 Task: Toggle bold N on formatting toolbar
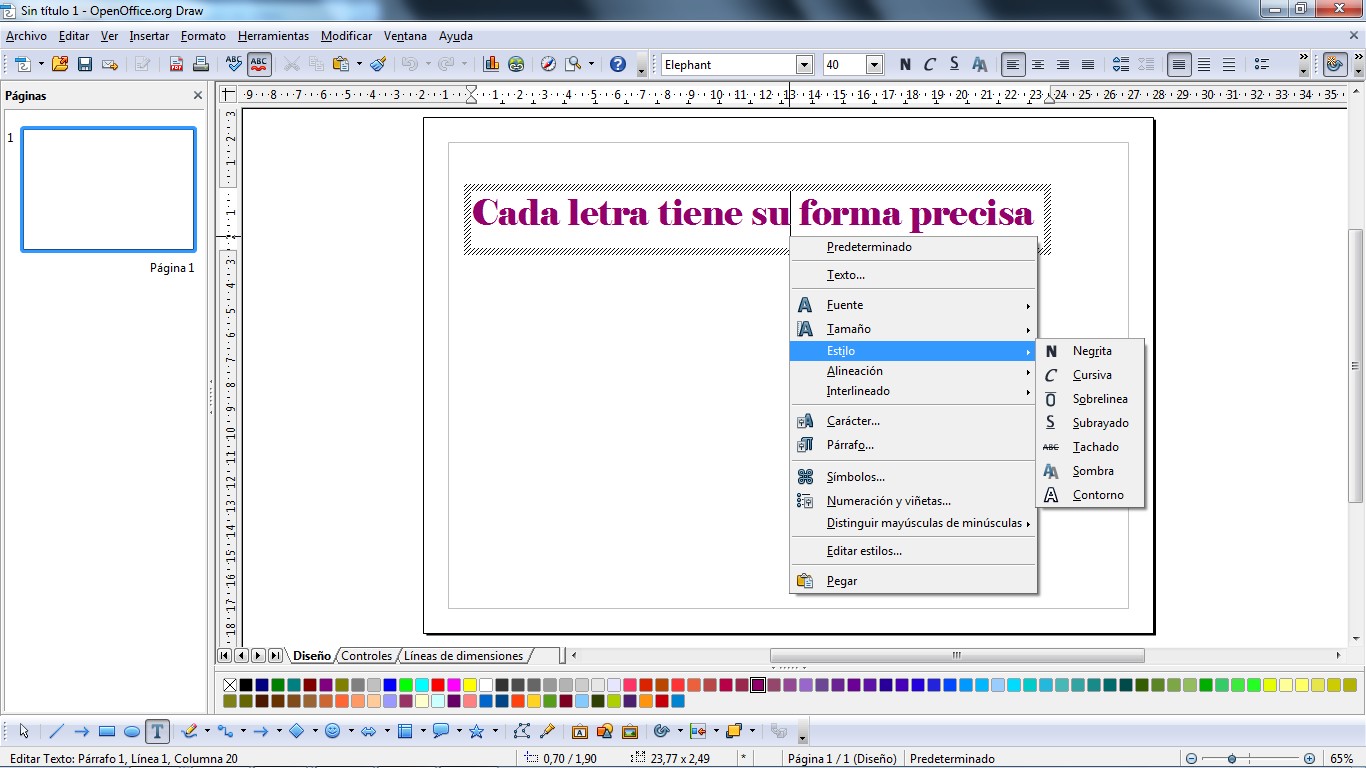[905, 64]
